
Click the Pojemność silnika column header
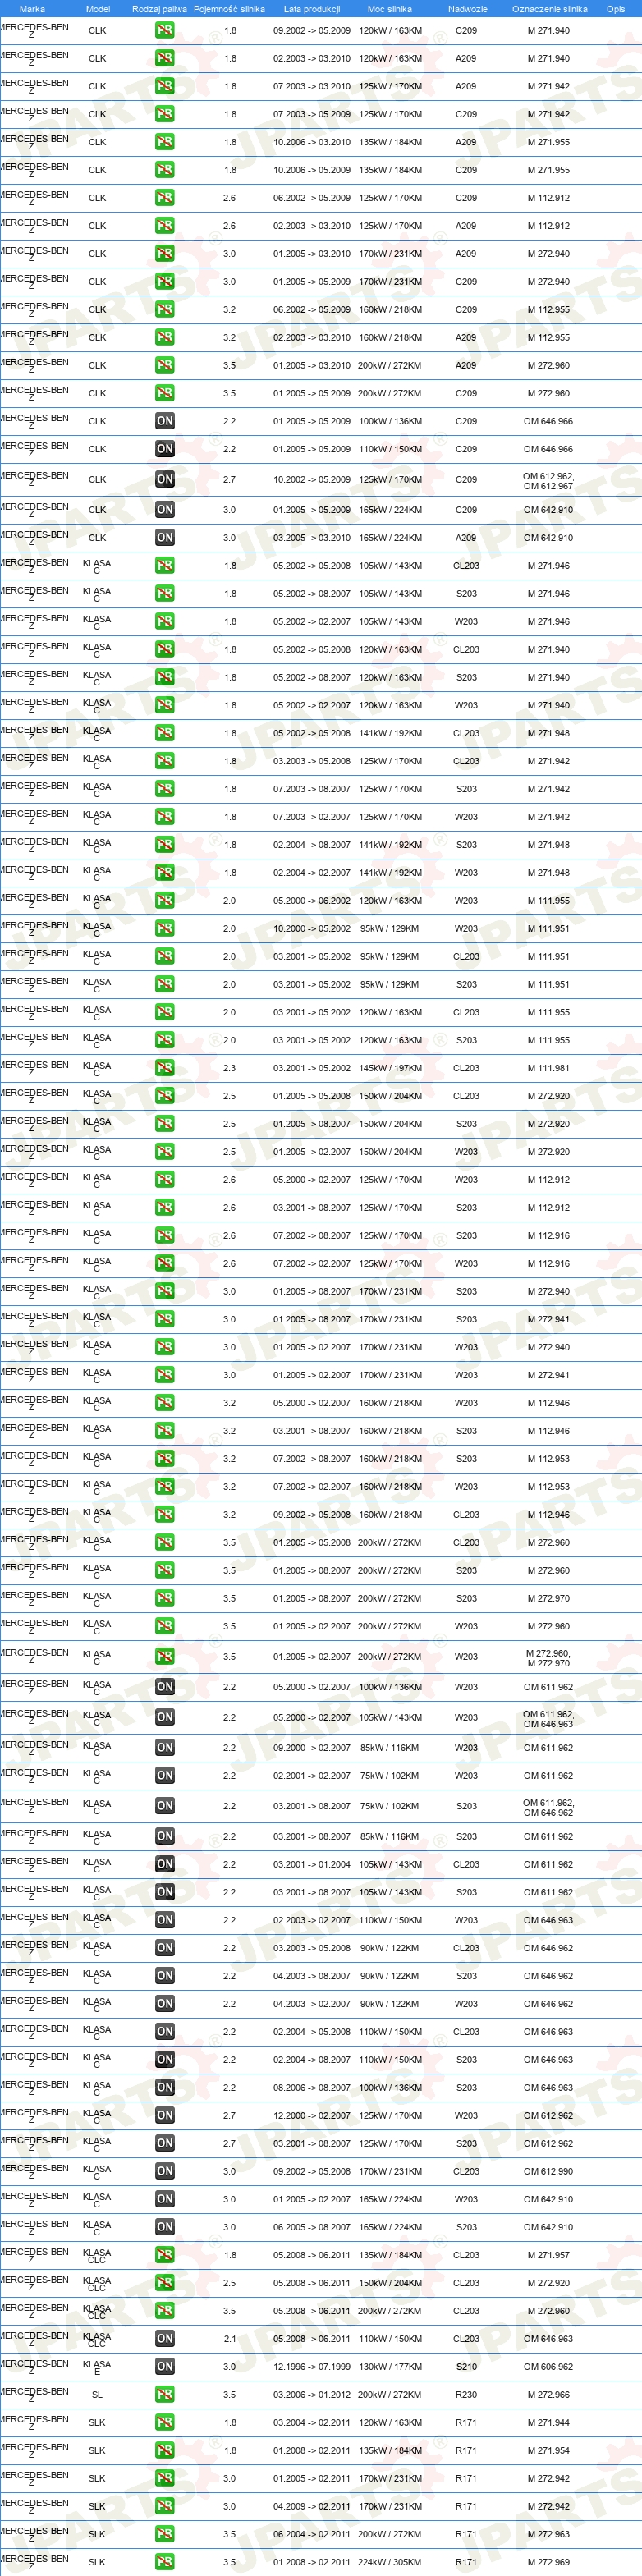pos(229,9)
